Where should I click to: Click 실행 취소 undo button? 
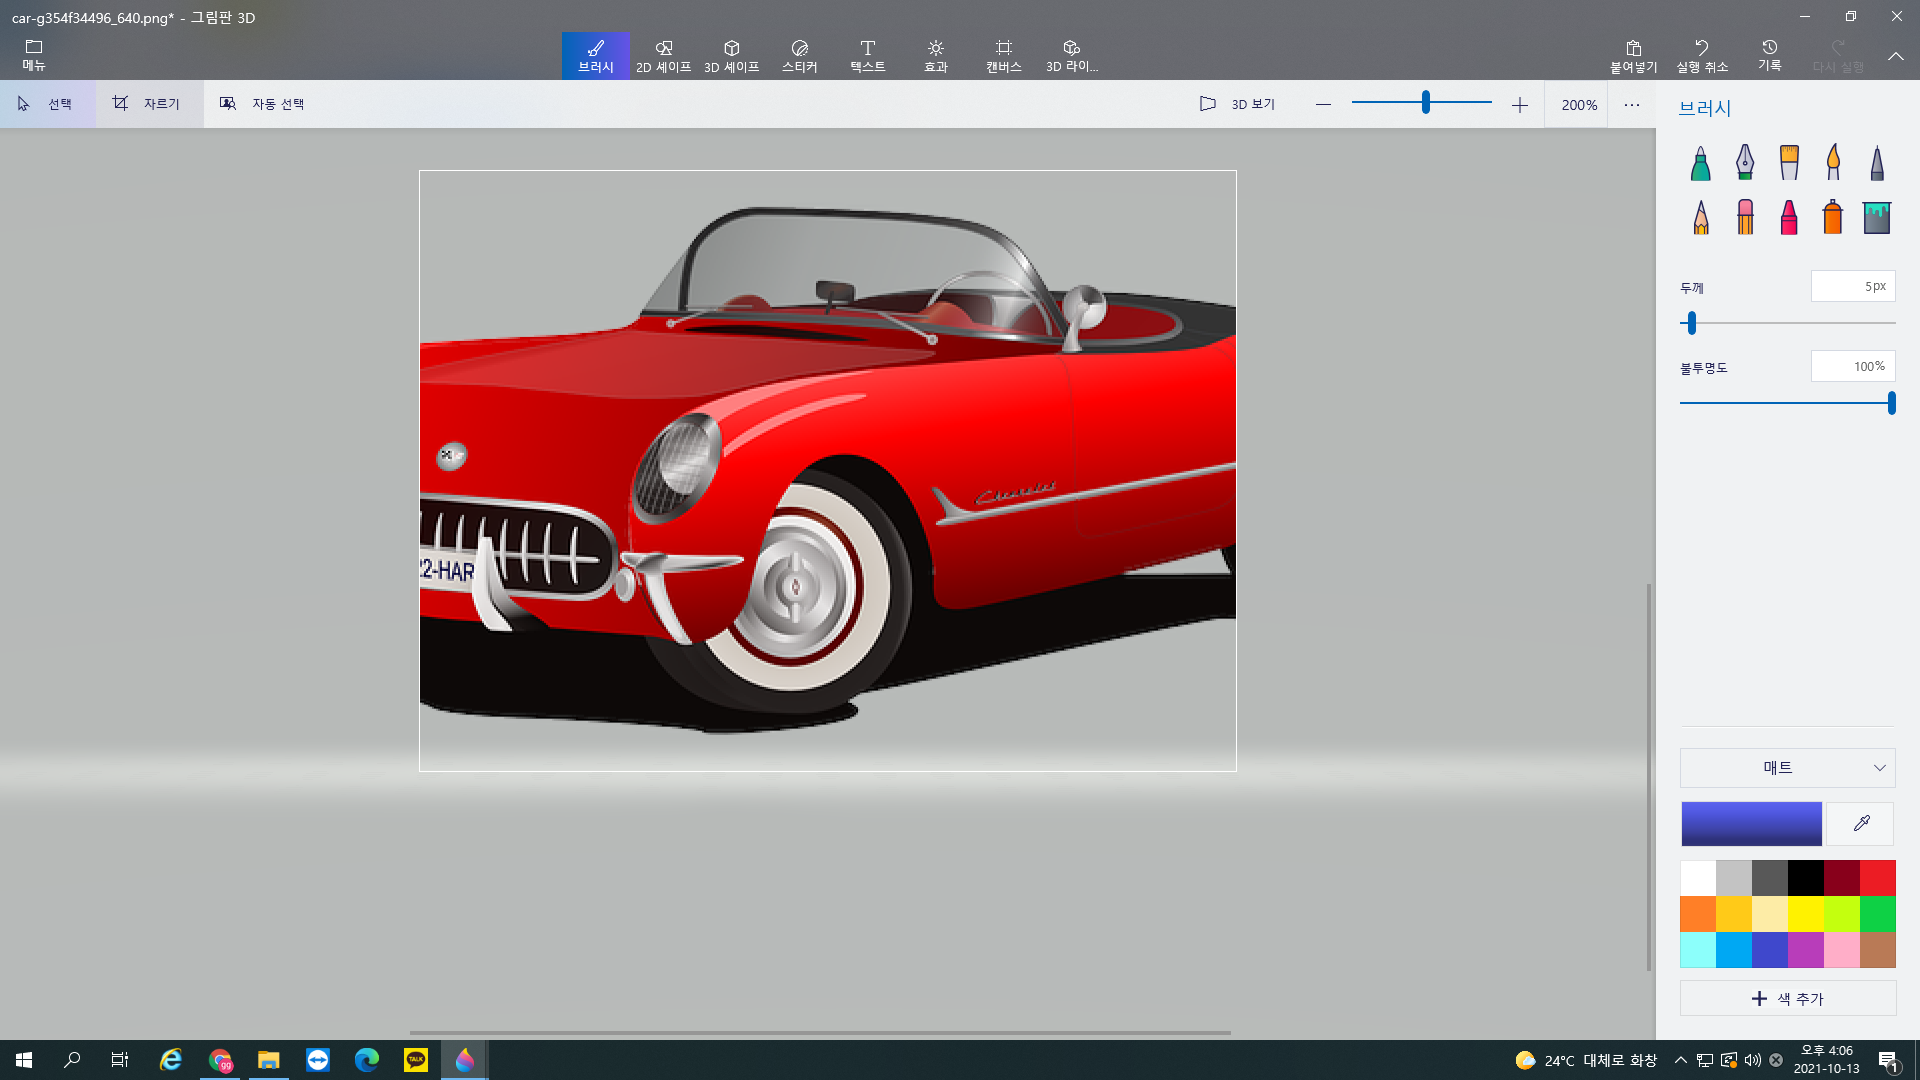pos(1701,56)
